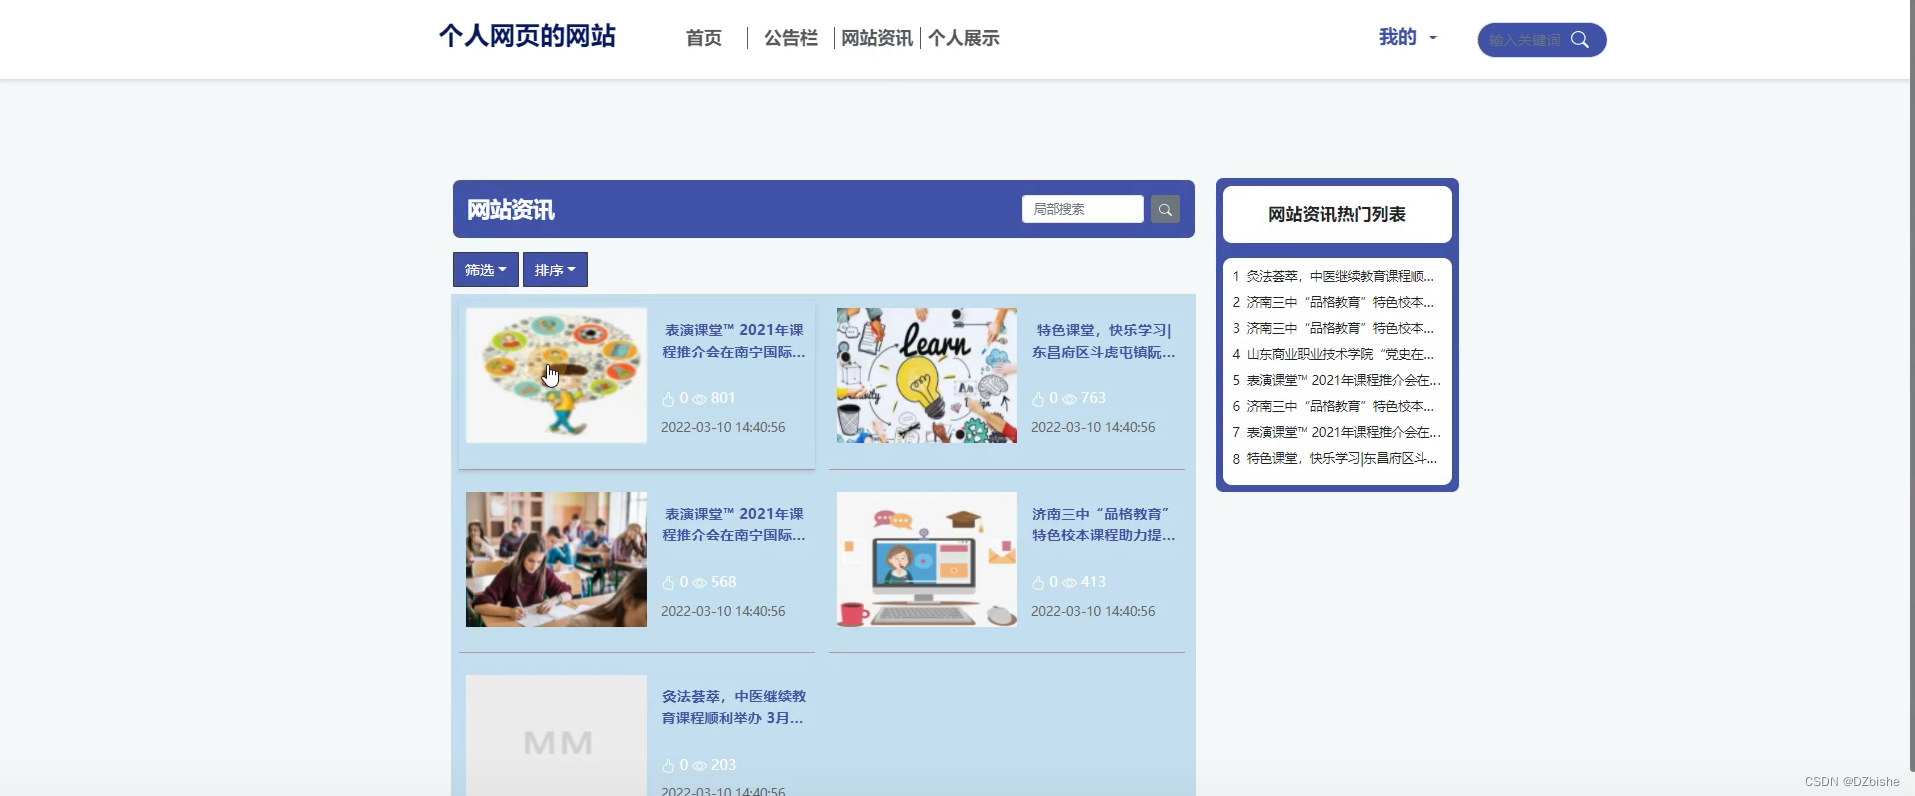Open the online class computer thumbnail
Viewport: 1915px width, 796px height.
tap(927, 559)
